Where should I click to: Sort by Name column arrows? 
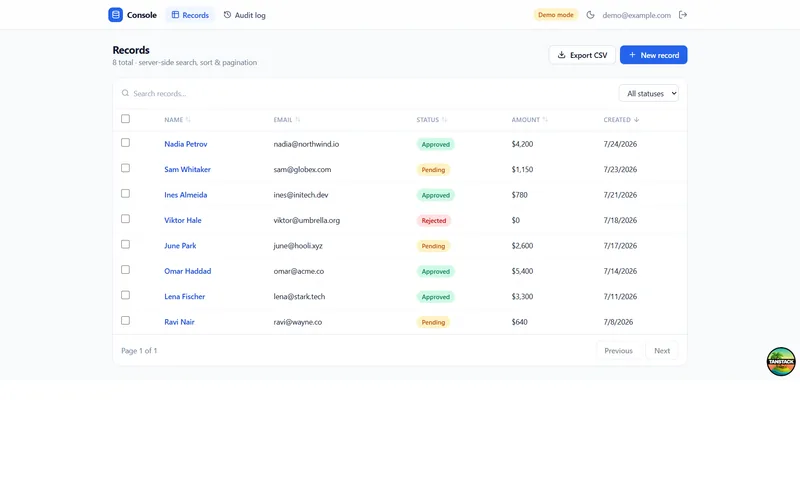tap(188, 119)
